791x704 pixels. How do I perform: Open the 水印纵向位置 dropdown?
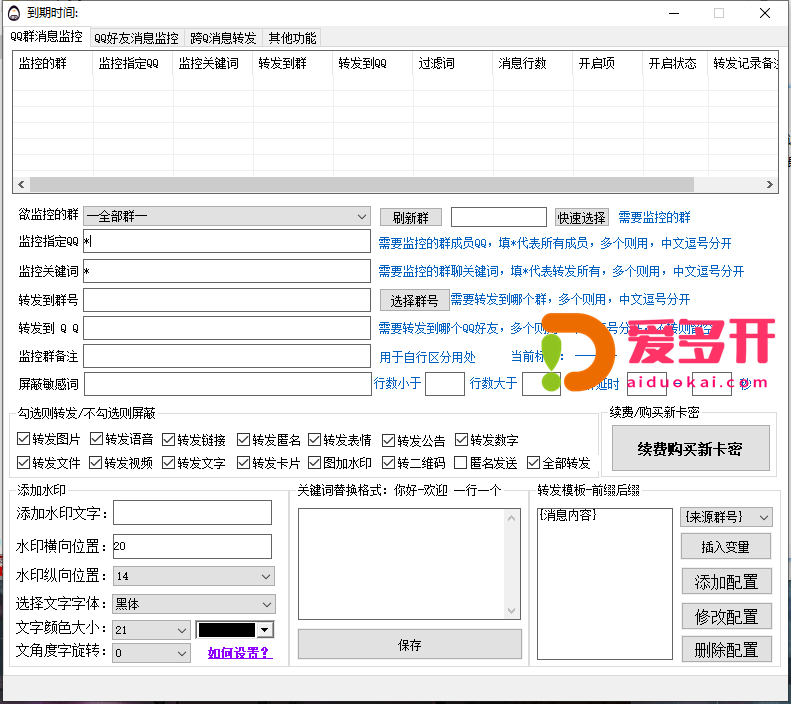tap(194, 576)
